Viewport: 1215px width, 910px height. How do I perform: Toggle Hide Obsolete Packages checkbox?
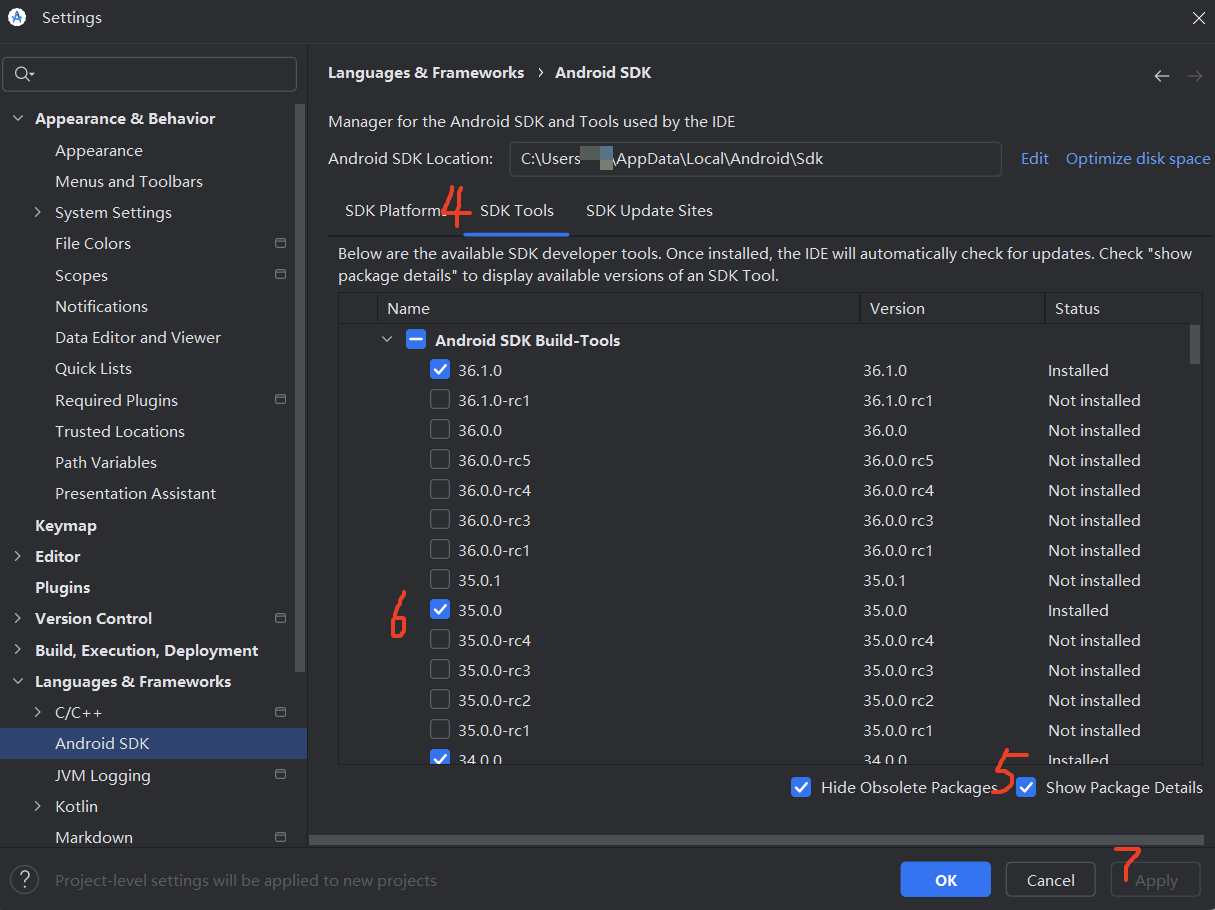(x=801, y=787)
